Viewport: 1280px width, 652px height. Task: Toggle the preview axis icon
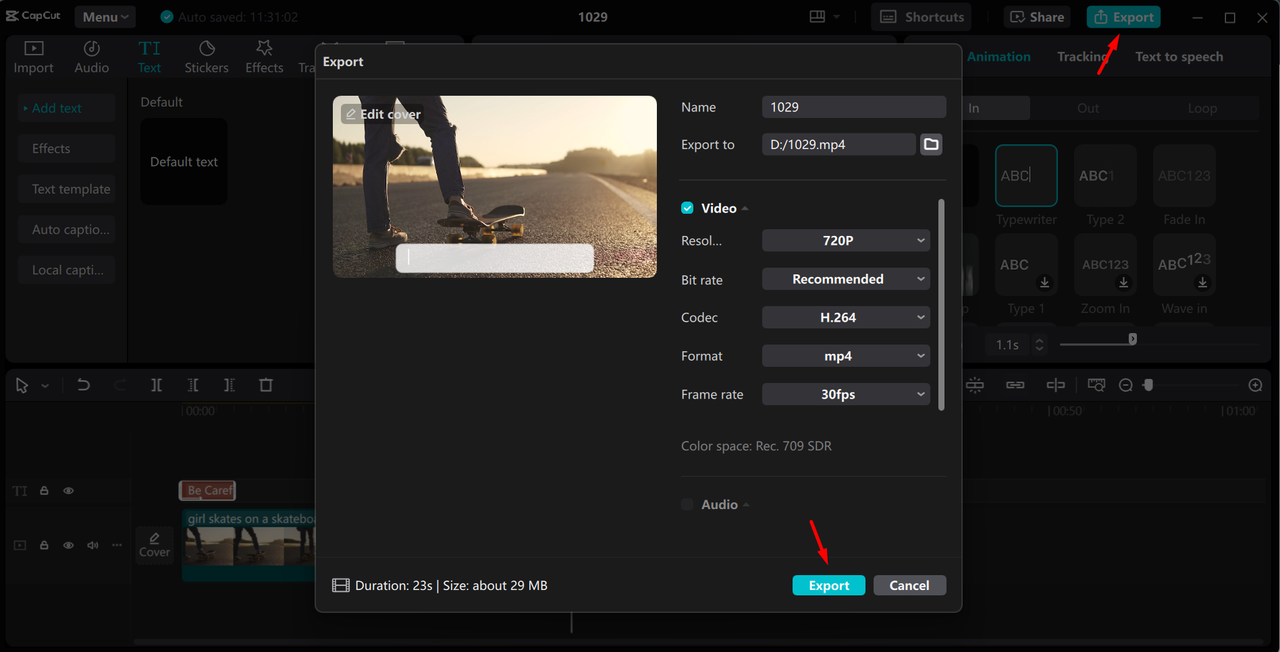pyautogui.click(x=1055, y=385)
